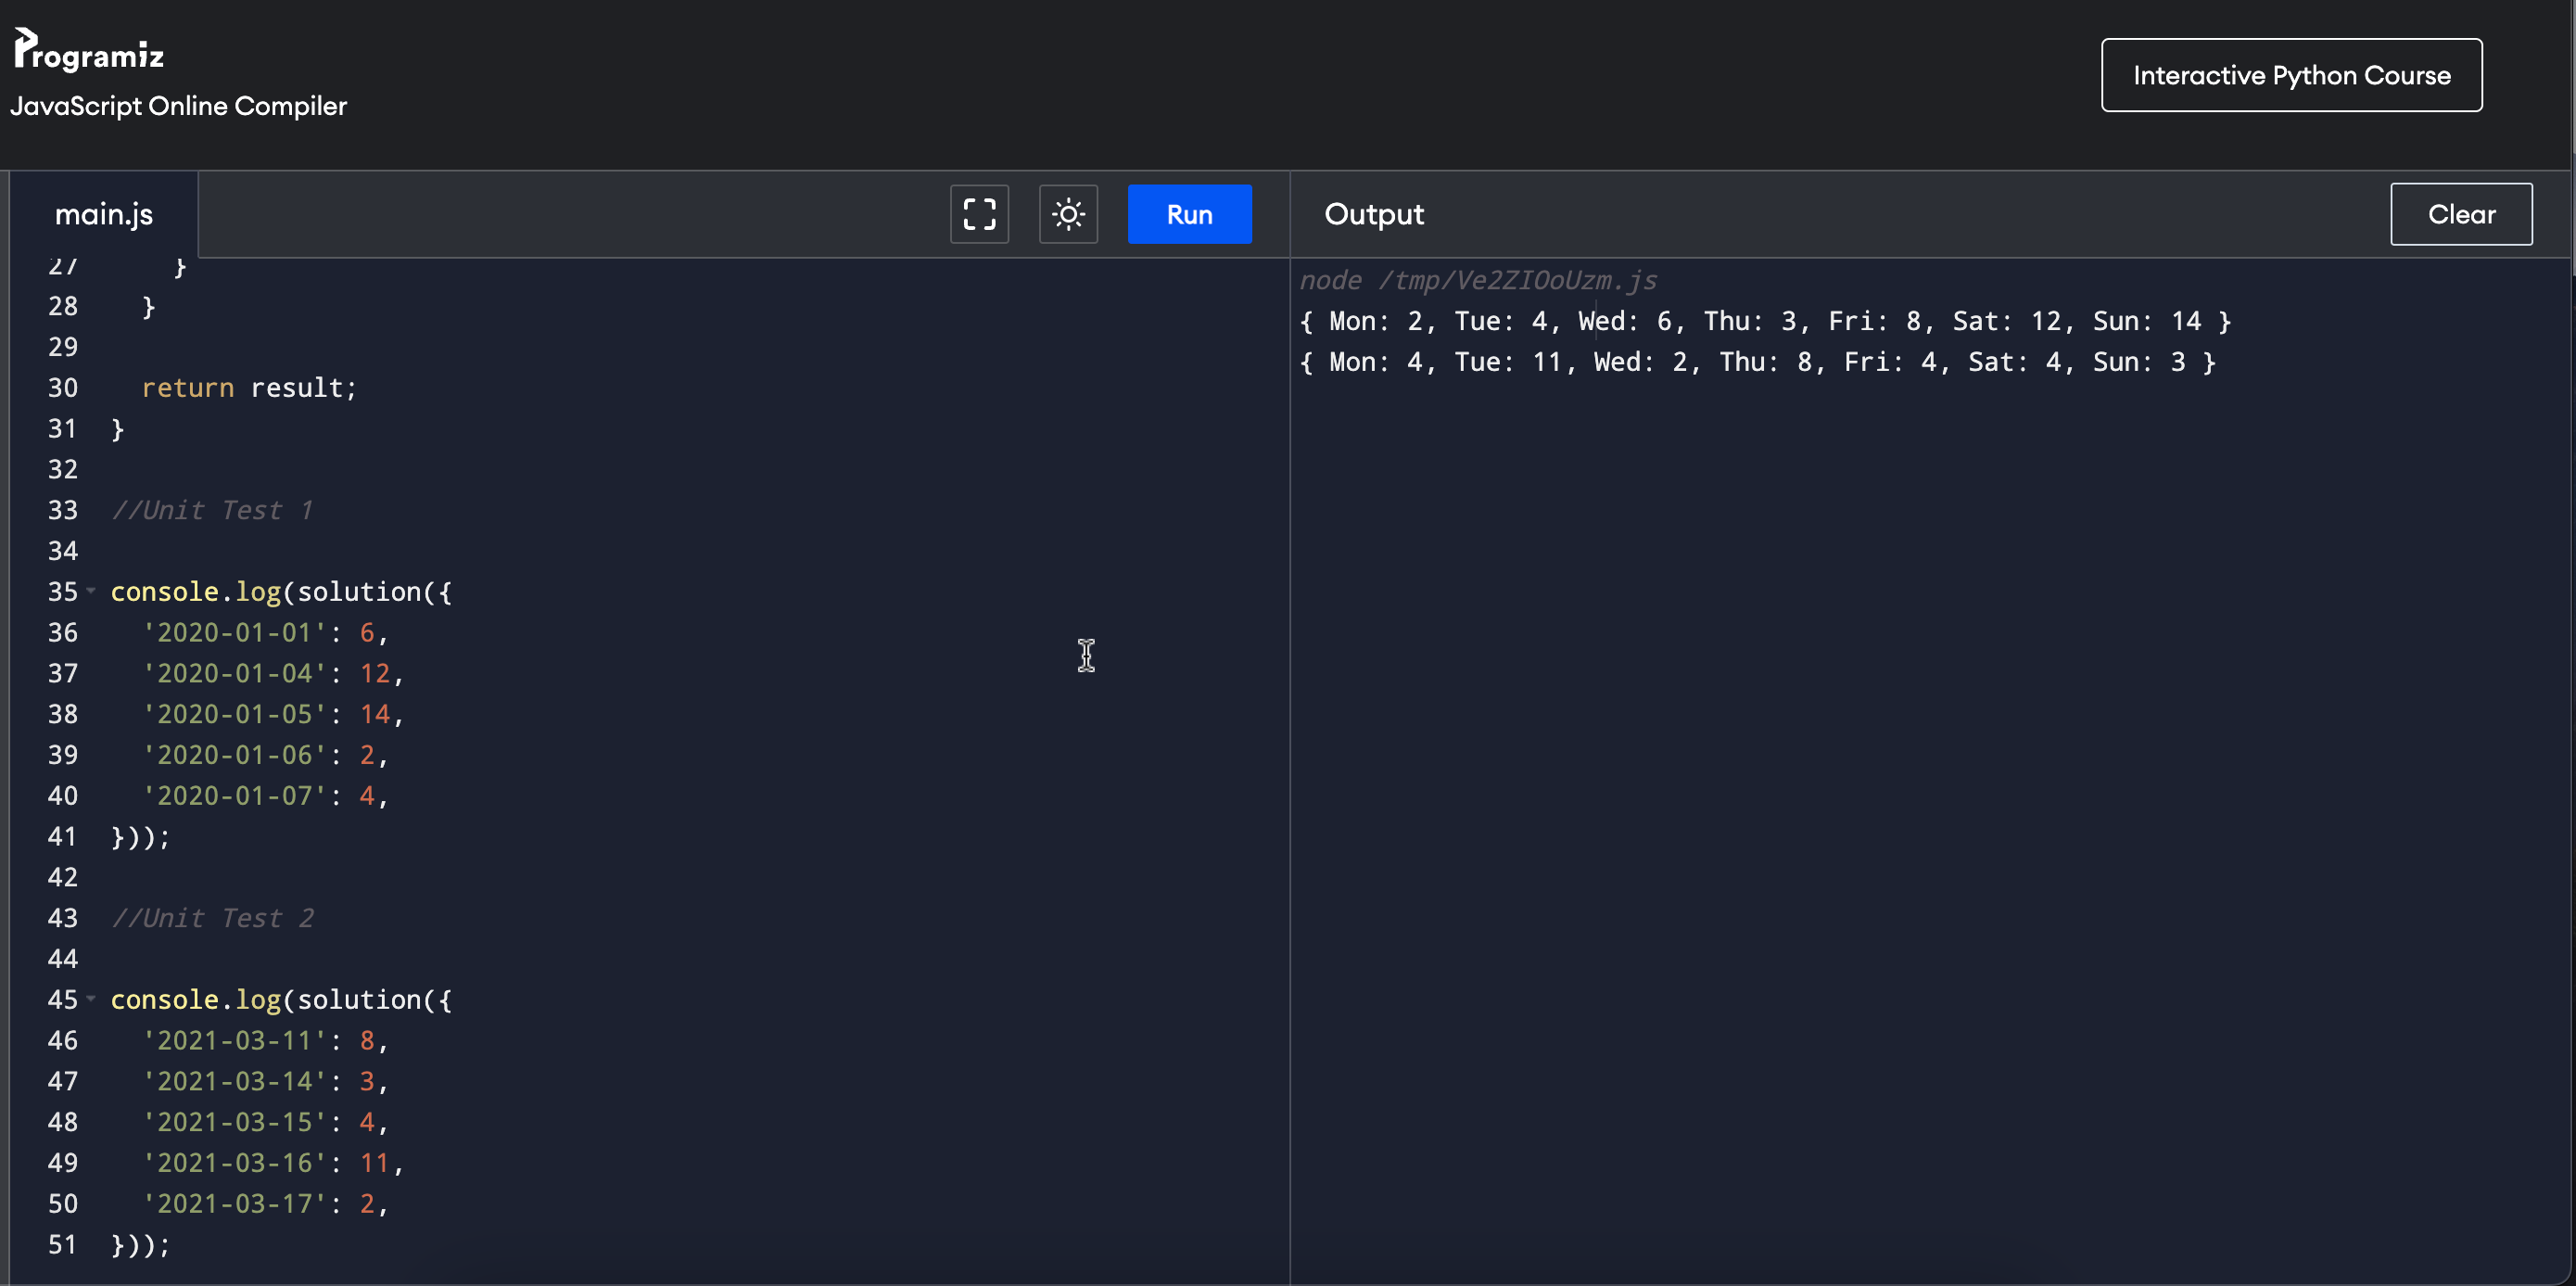The width and height of the screenshot is (2576, 1286).
Task: Click the Output panel header
Action: [1373, 213]
